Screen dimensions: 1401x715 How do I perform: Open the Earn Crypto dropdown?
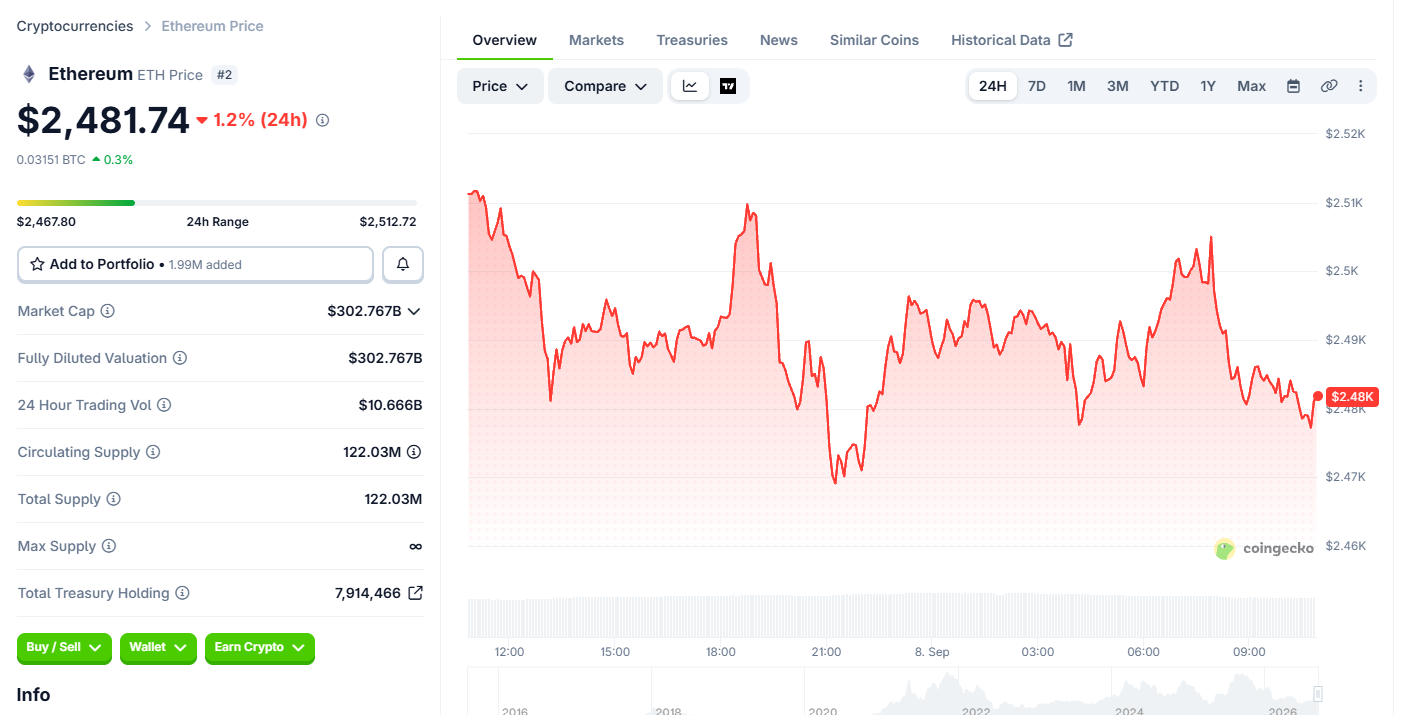tap(260, 647)
